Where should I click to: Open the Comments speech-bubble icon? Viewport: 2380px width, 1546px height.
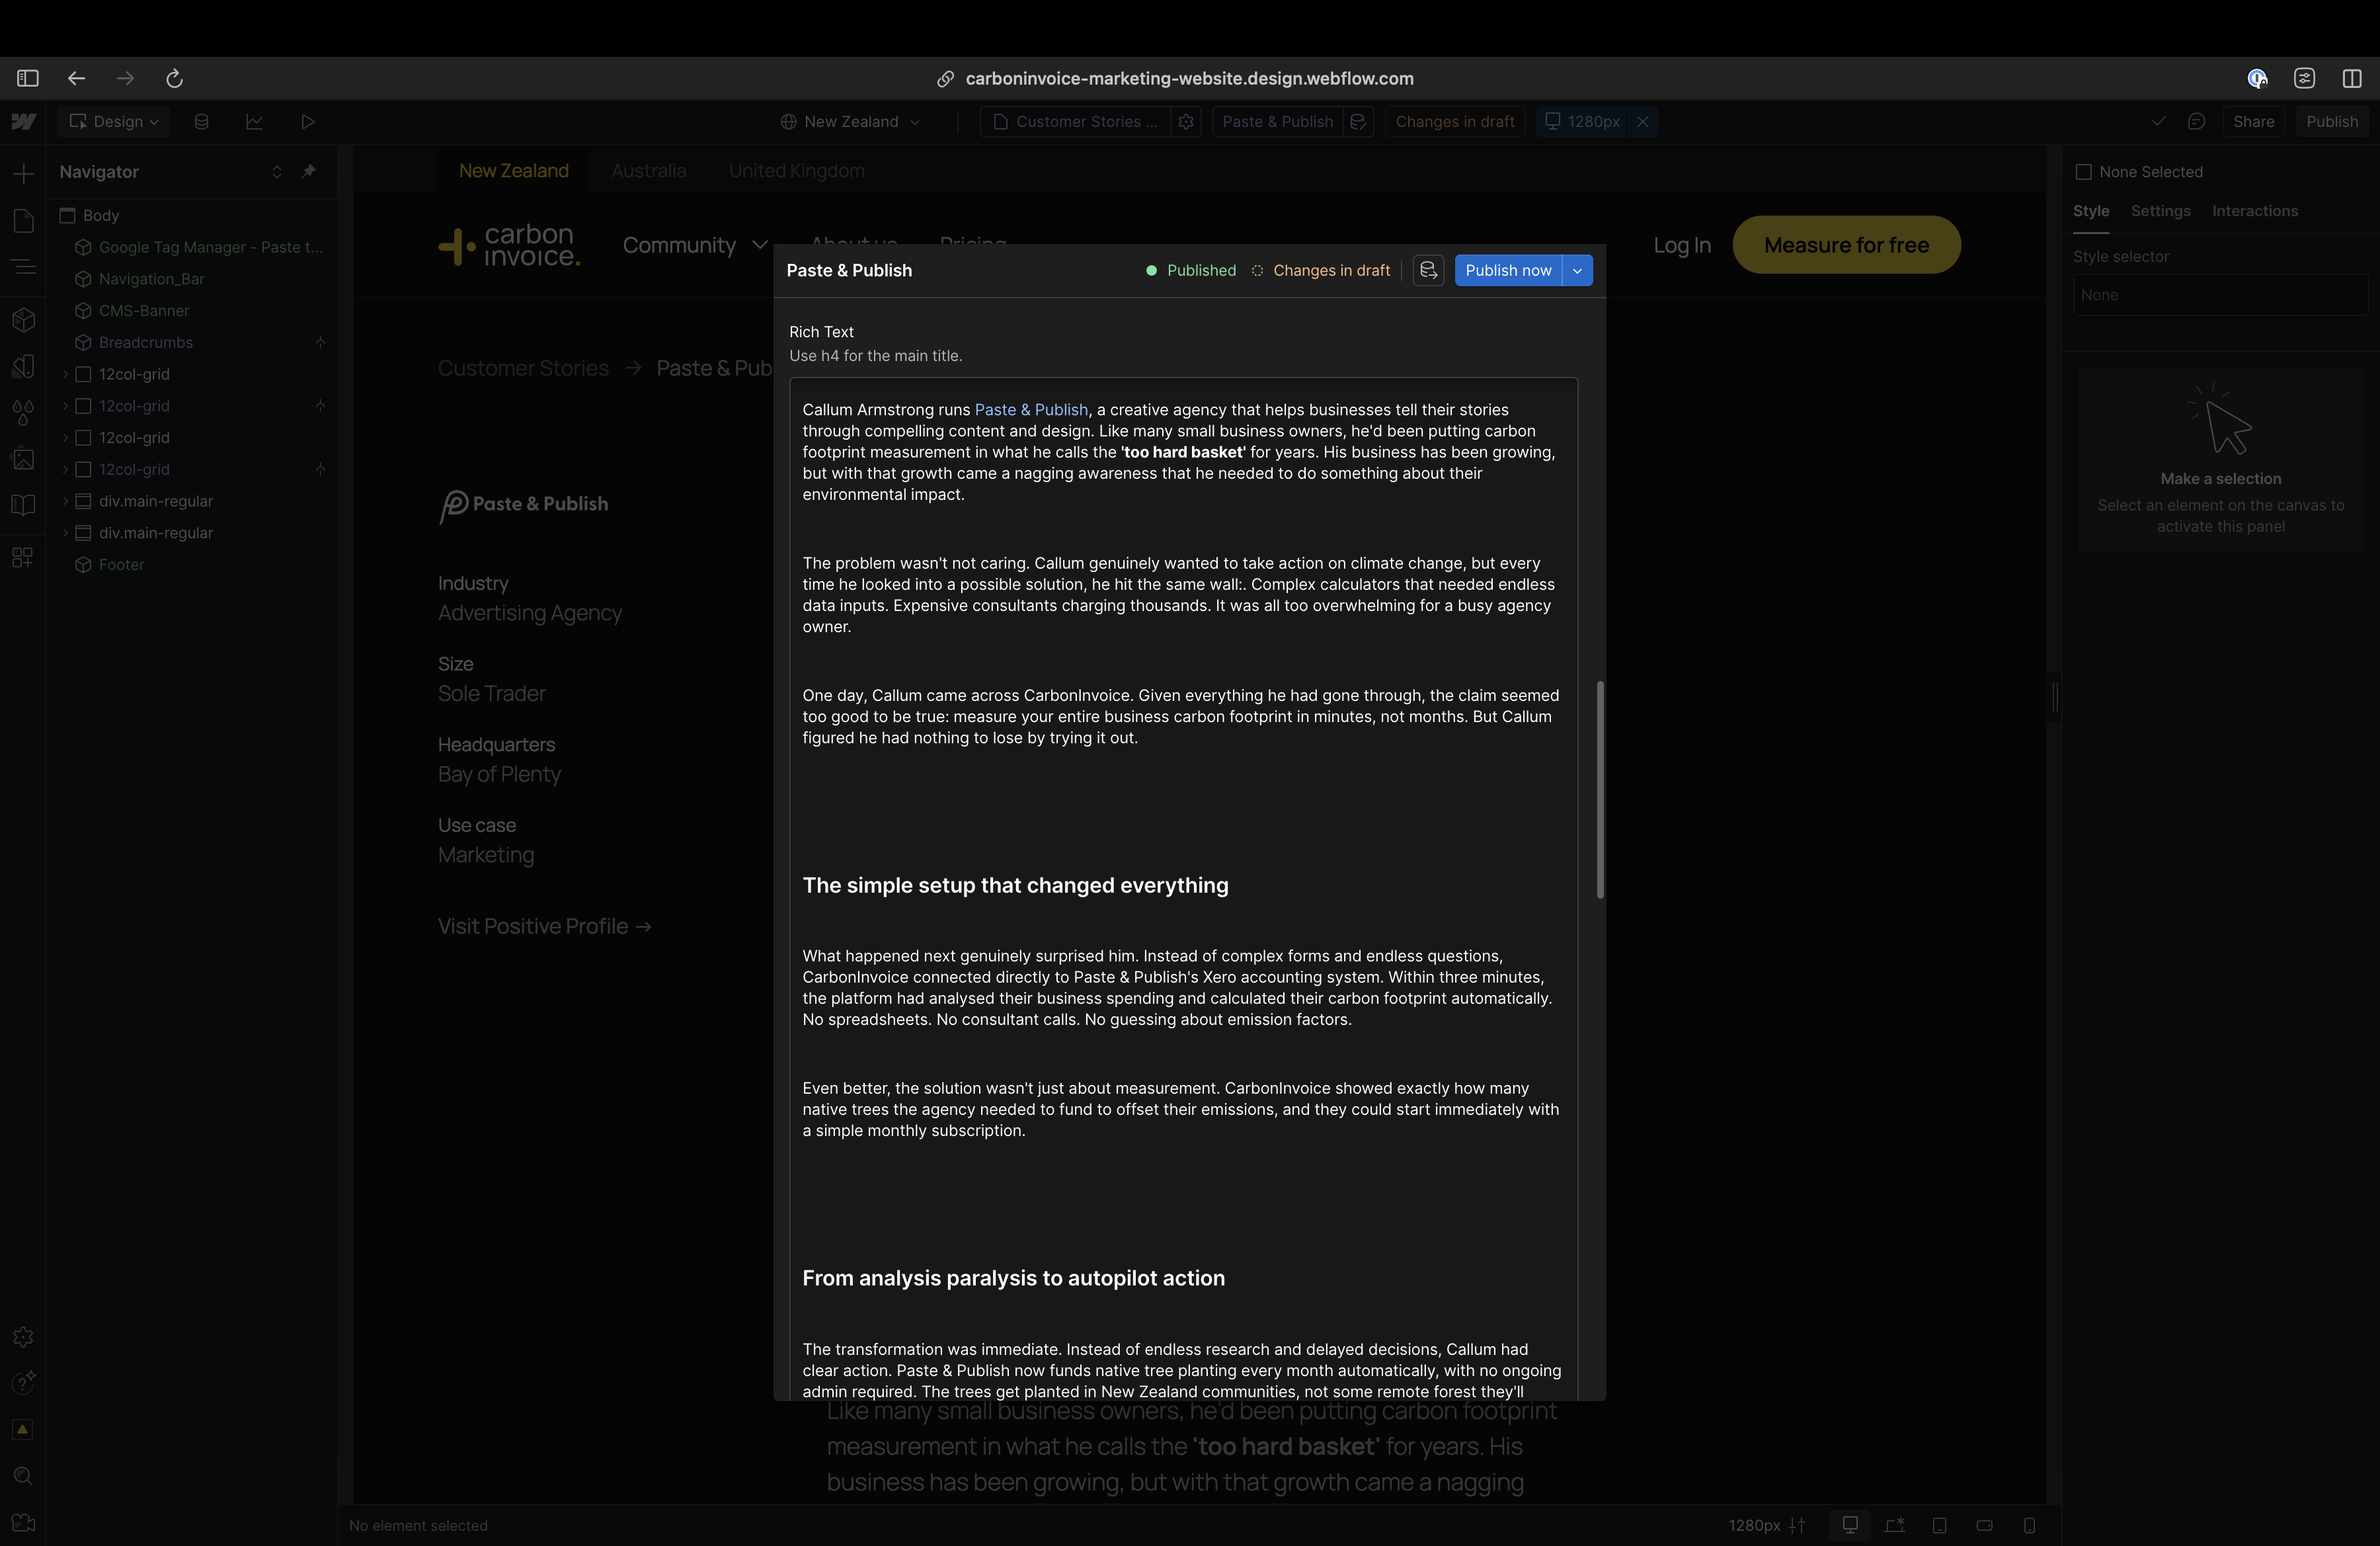point(2196,122)
